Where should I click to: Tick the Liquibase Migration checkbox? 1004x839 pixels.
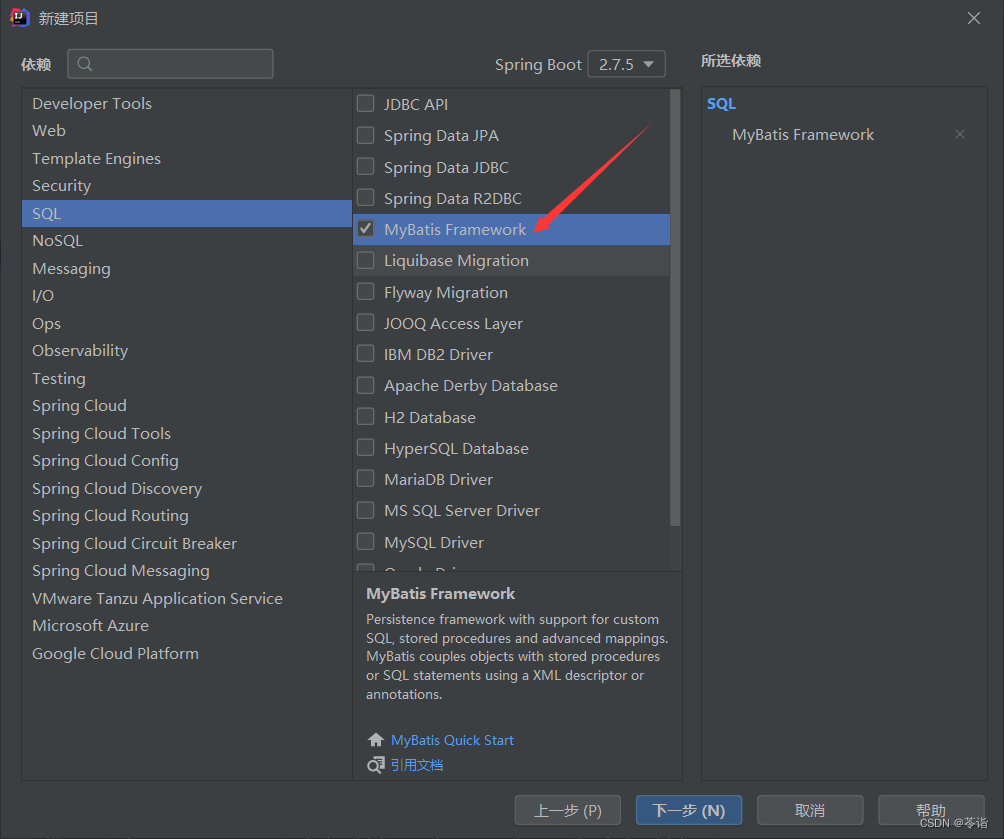(366, 260)
